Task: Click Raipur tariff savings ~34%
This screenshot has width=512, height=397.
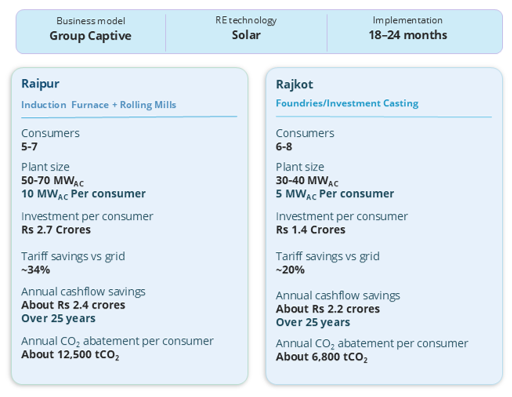Action: coord(36,270)
